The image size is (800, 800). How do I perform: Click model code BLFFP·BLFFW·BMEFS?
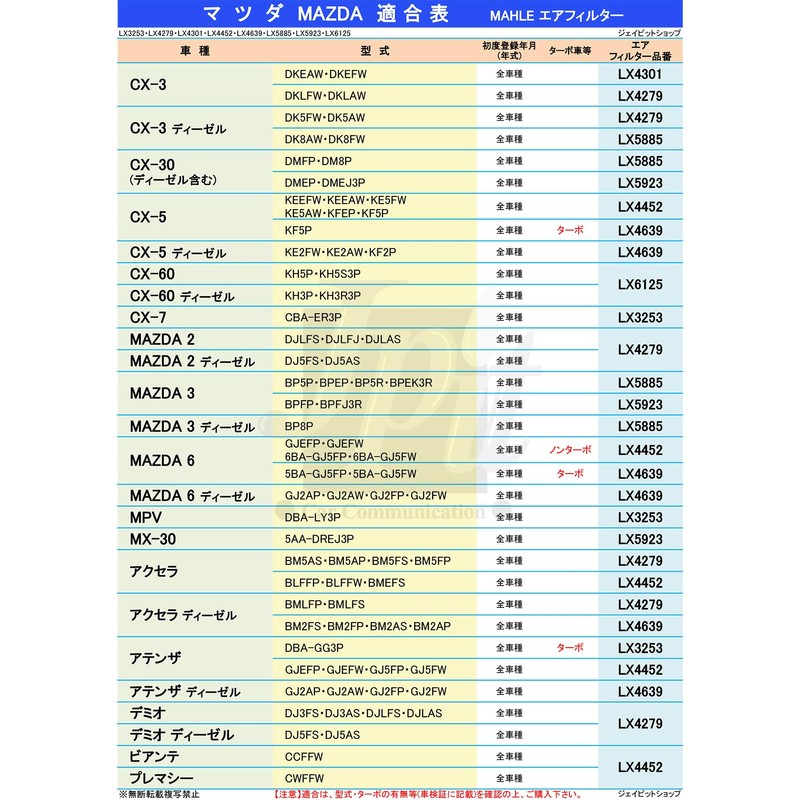(x=345, y=583)
